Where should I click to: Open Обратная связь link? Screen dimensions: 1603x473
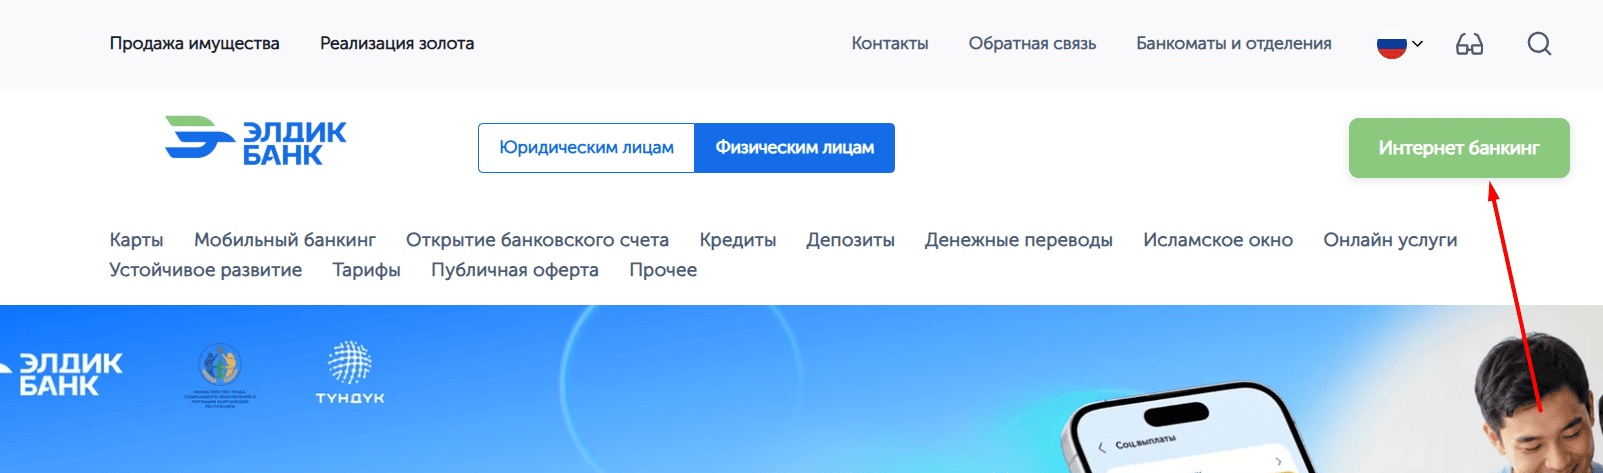click(1032, 44)
